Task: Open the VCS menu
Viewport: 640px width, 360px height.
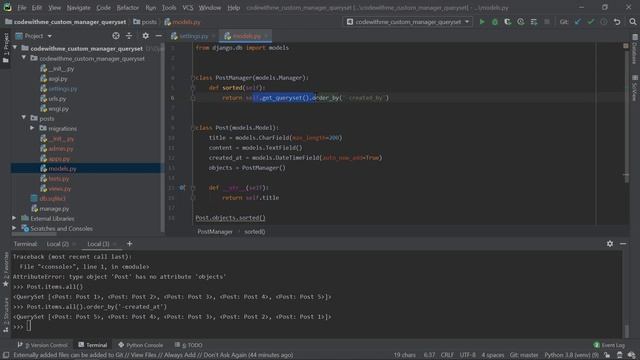Action: point(187,8)
